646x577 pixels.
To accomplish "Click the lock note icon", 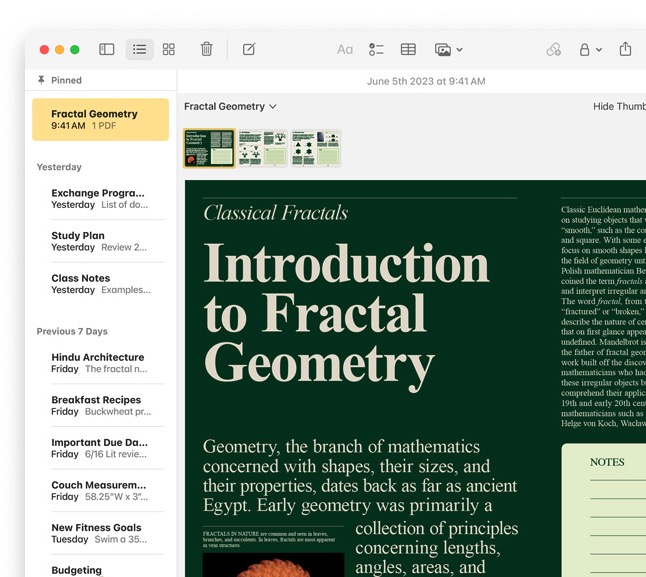I will (x=584, y=49).
